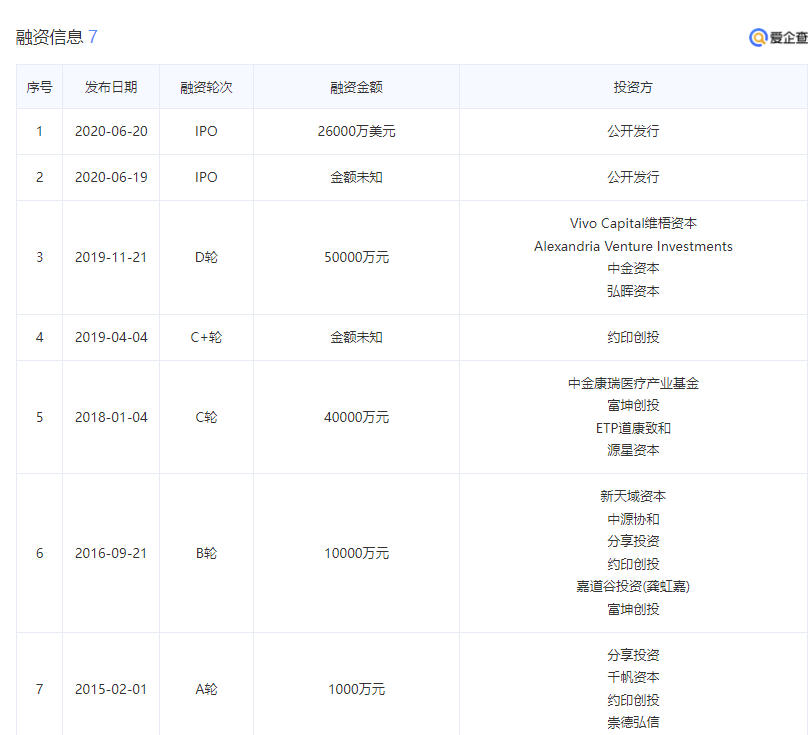Click investor 新天域资本
812x735 pixels.
(x=633, y=496)
